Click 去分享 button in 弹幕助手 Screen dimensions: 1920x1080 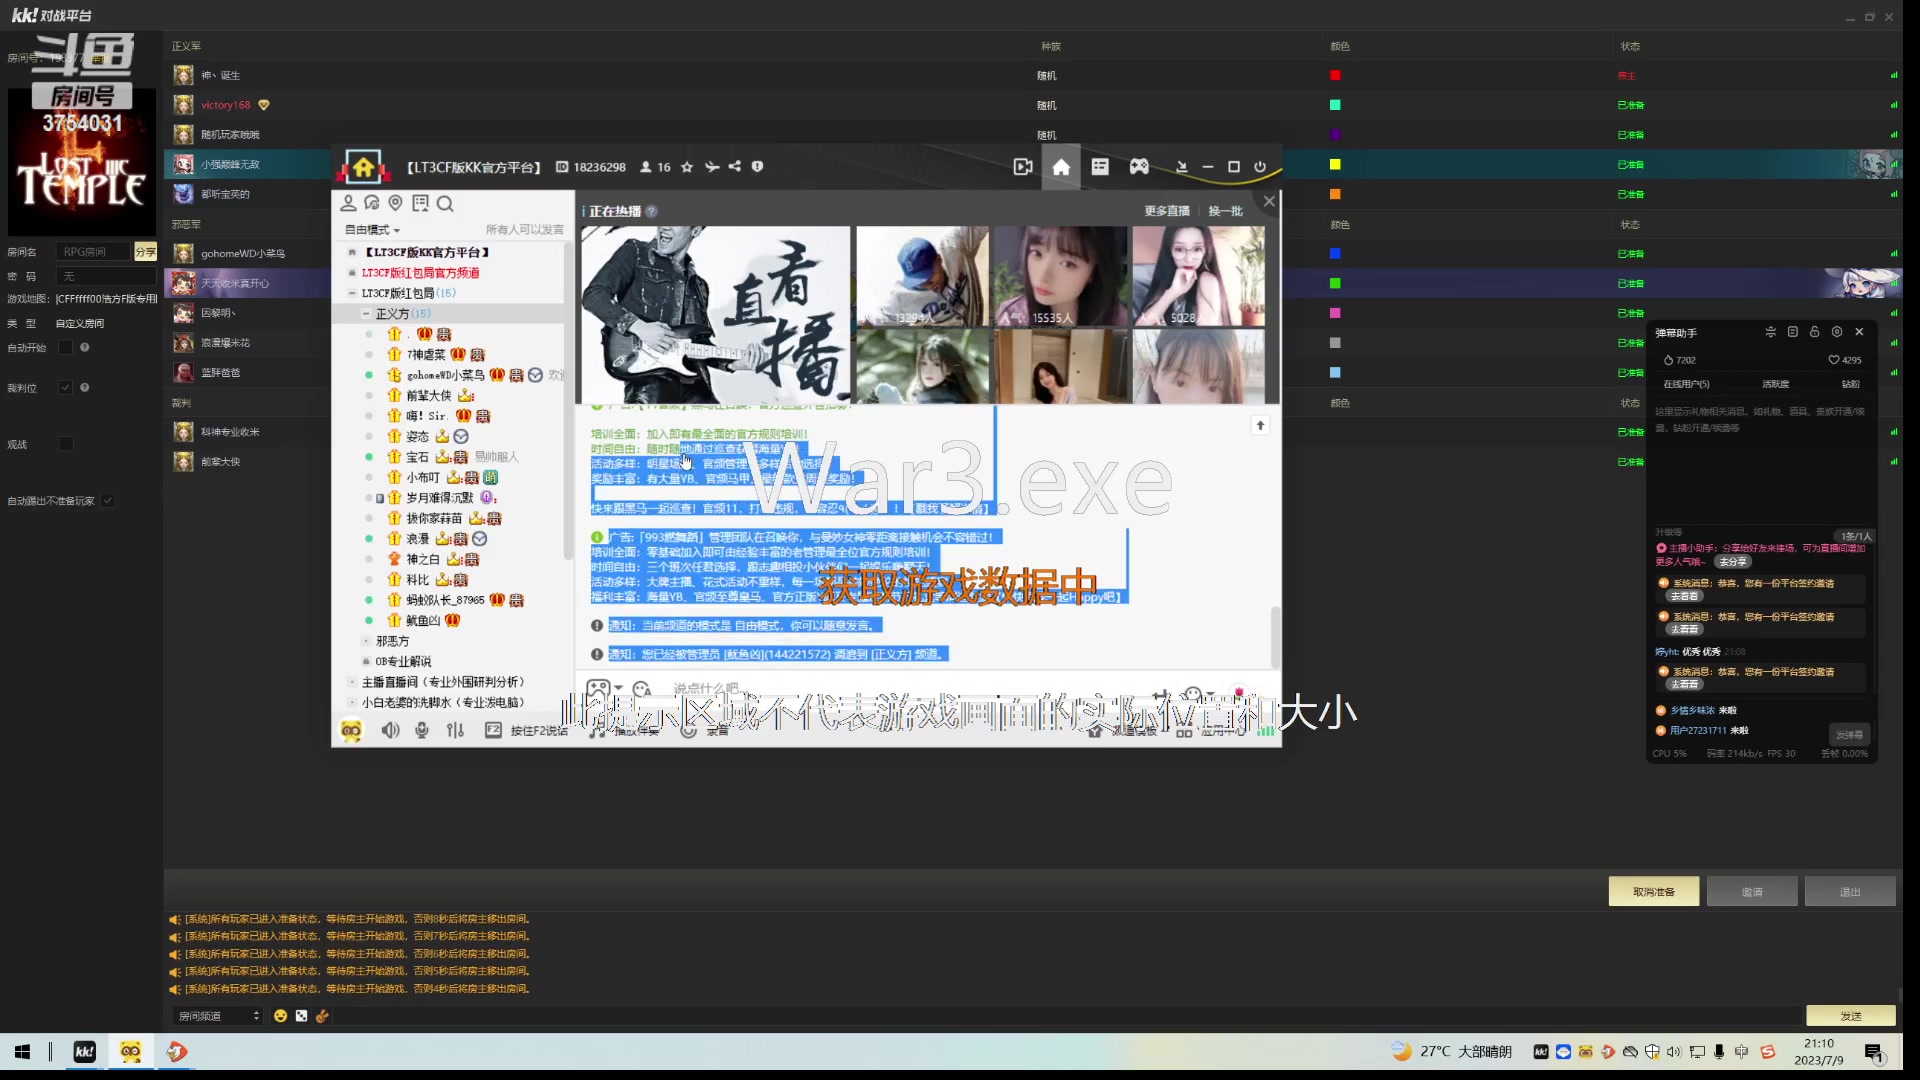coord(1733,562)
